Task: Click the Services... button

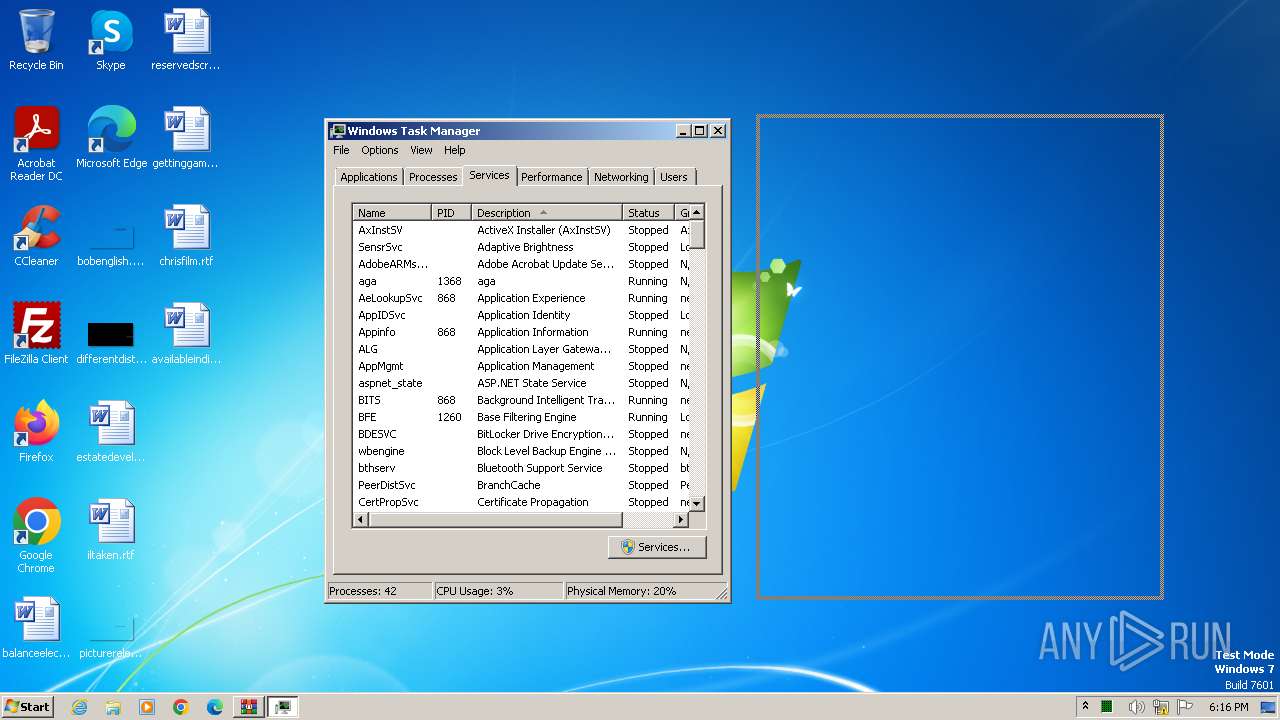Action: 657,547
